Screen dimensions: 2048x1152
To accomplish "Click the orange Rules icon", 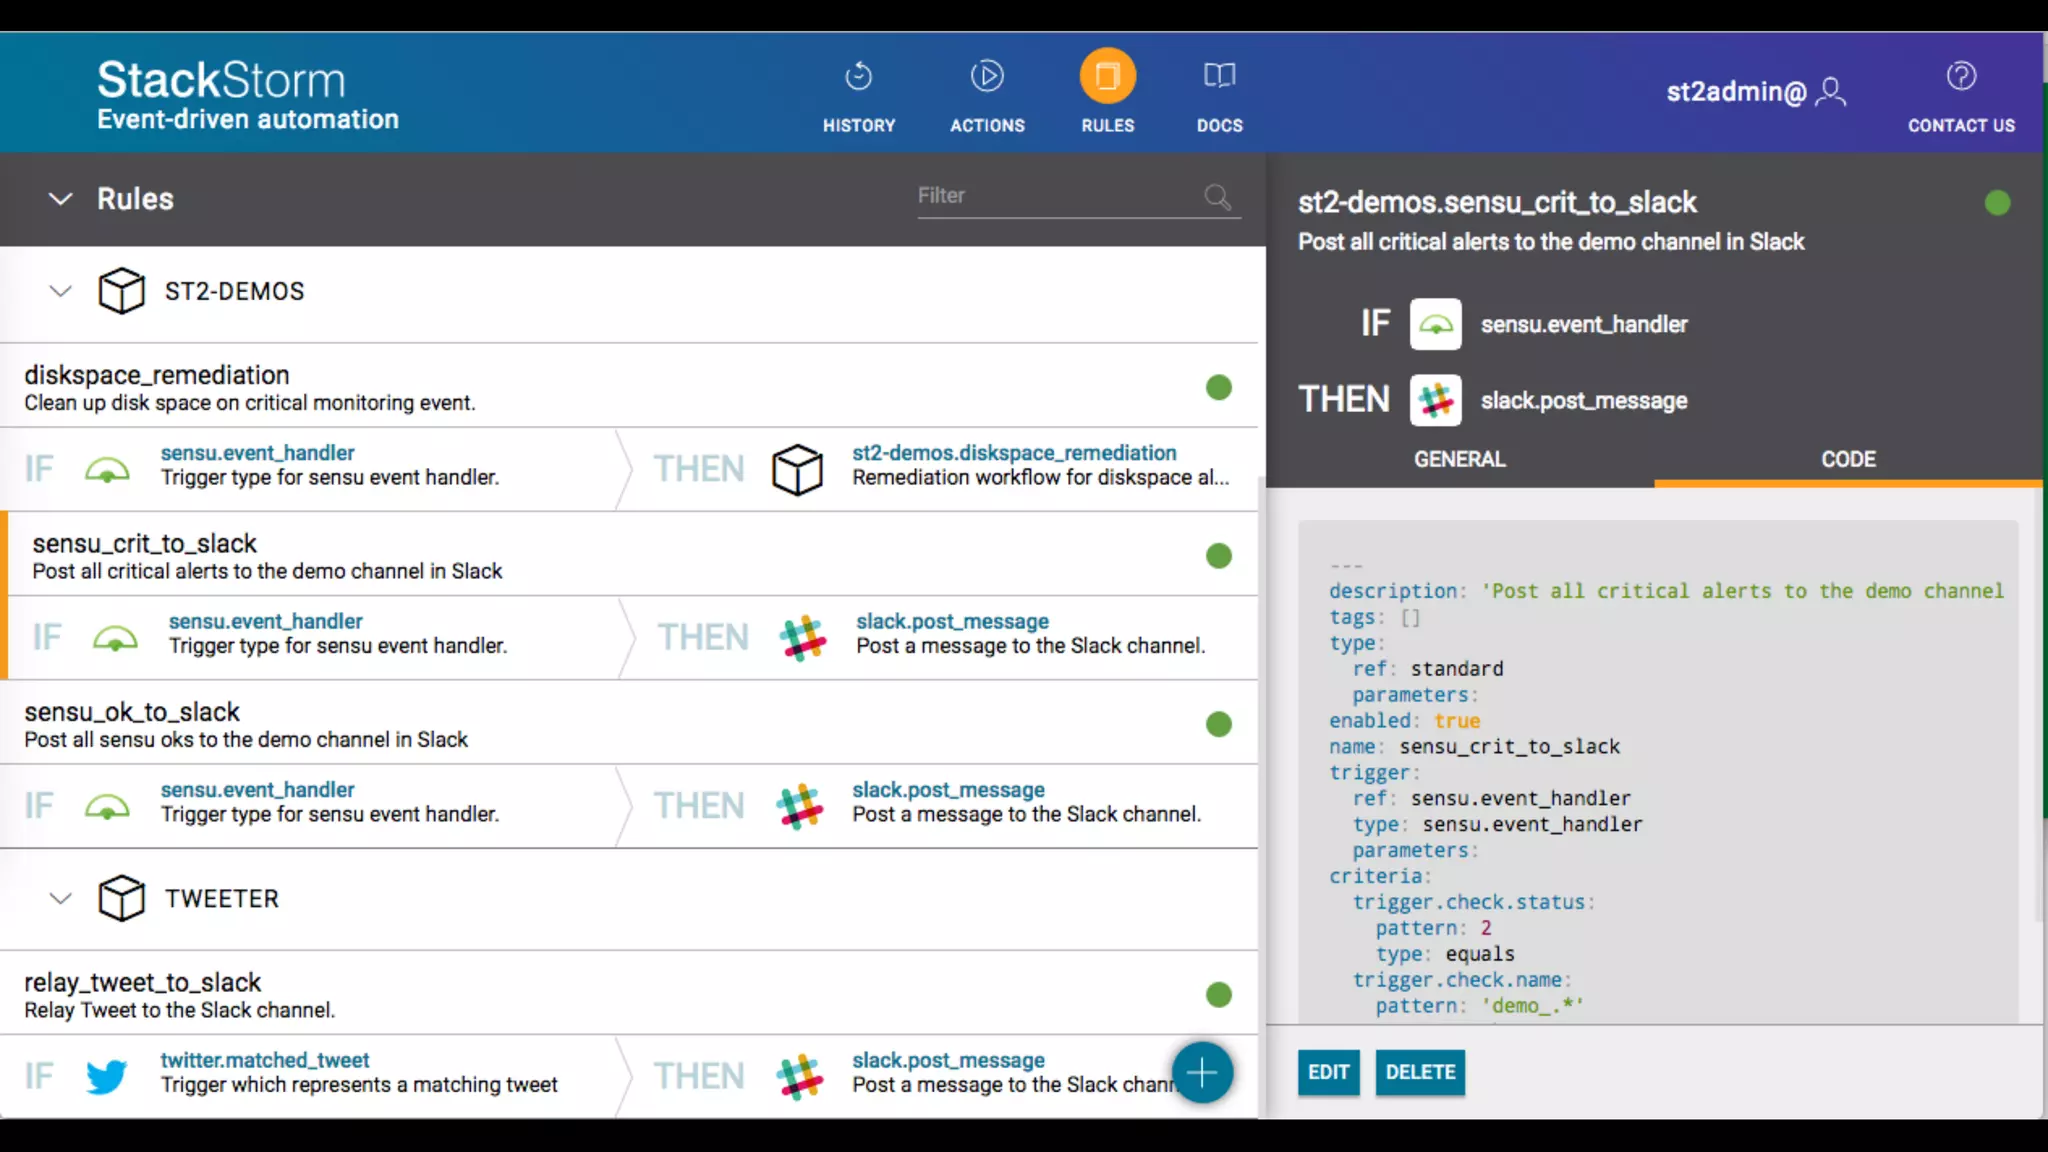I will pyautogui.click(x=1107, y=77).
